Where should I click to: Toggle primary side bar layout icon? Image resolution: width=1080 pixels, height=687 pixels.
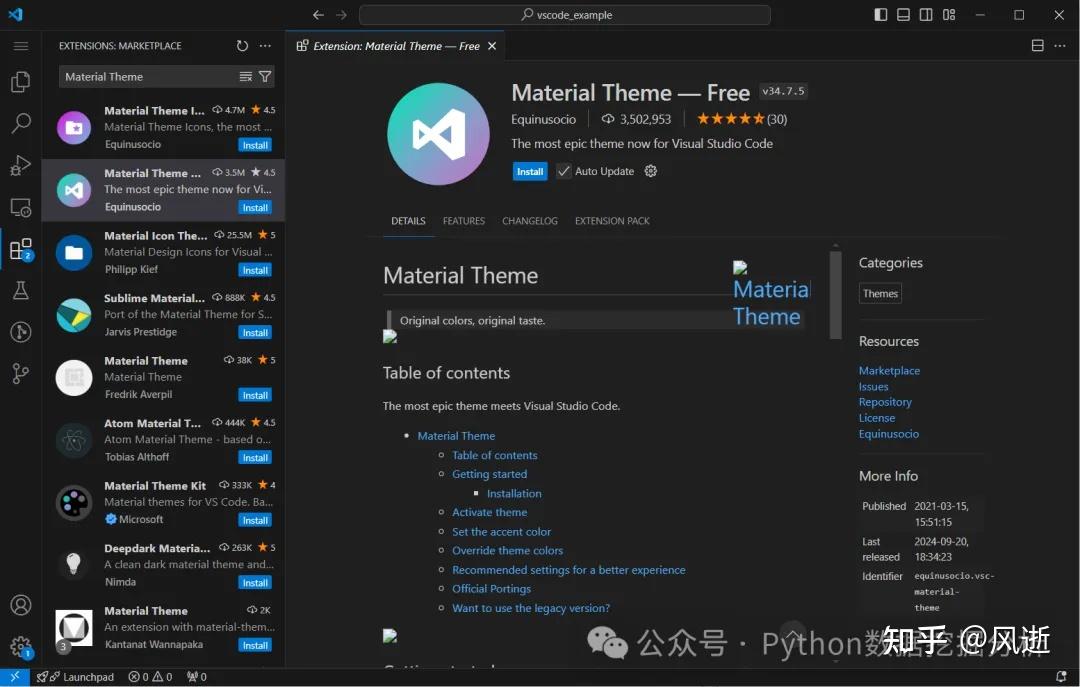(880, 14)
